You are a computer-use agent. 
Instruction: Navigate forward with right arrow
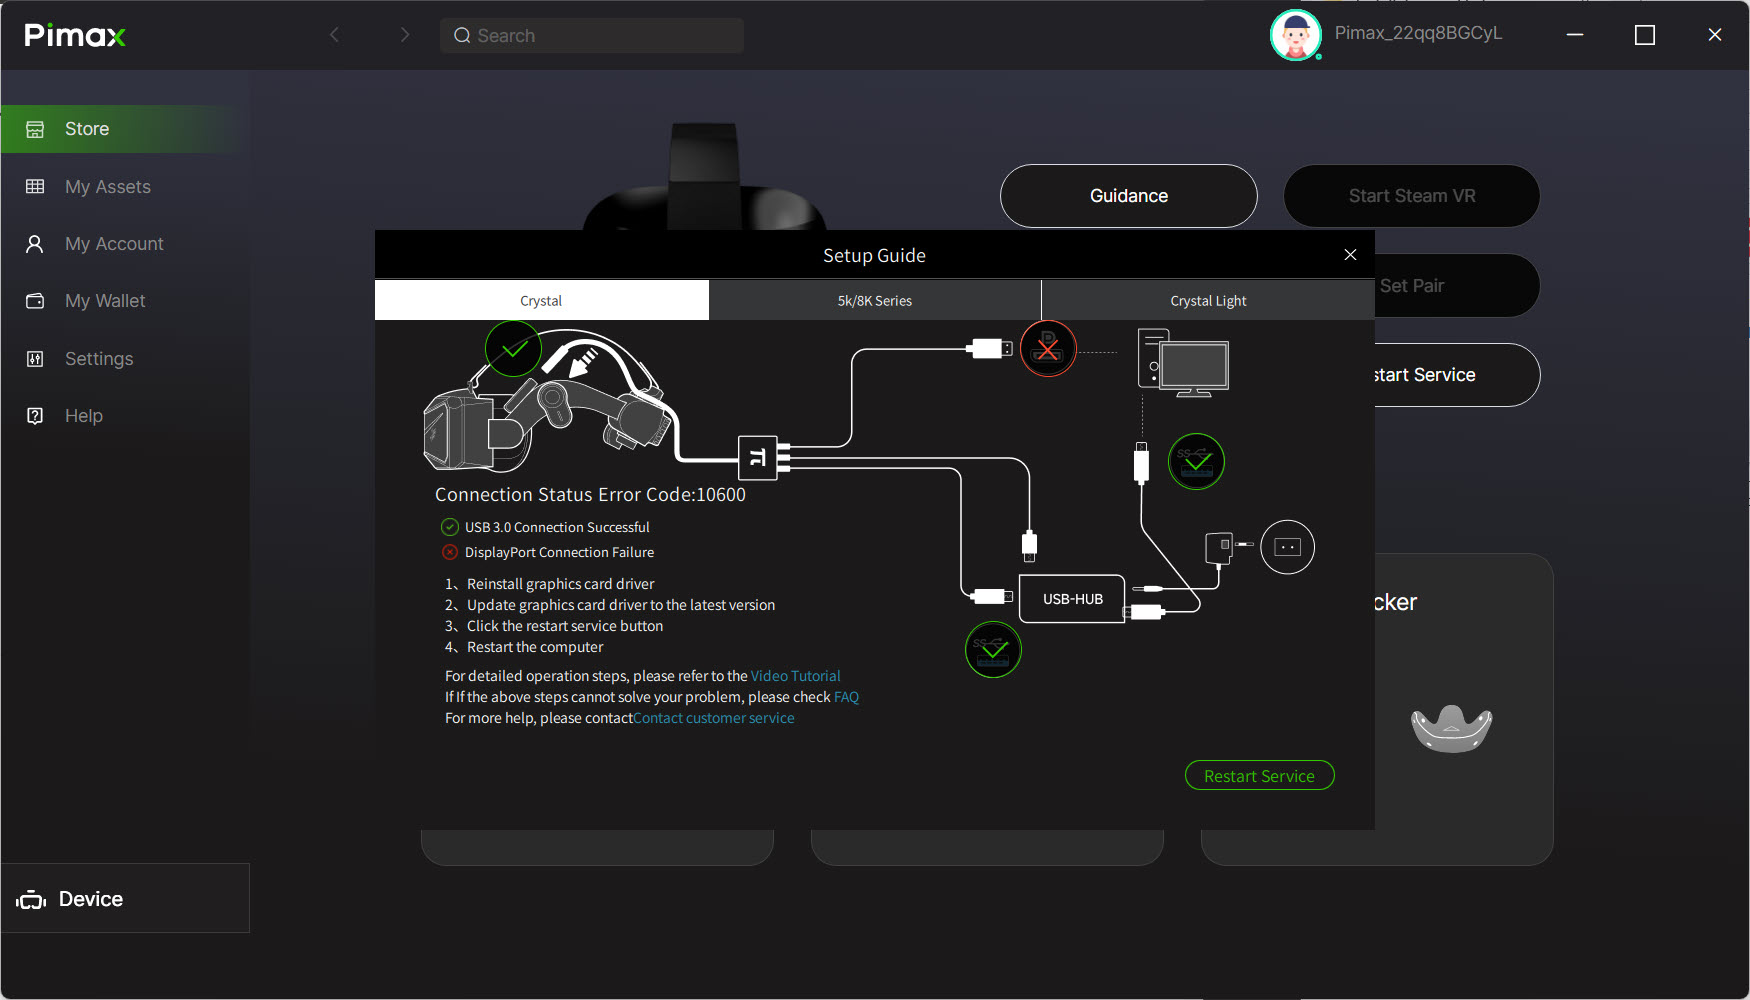tap(405, 35)
